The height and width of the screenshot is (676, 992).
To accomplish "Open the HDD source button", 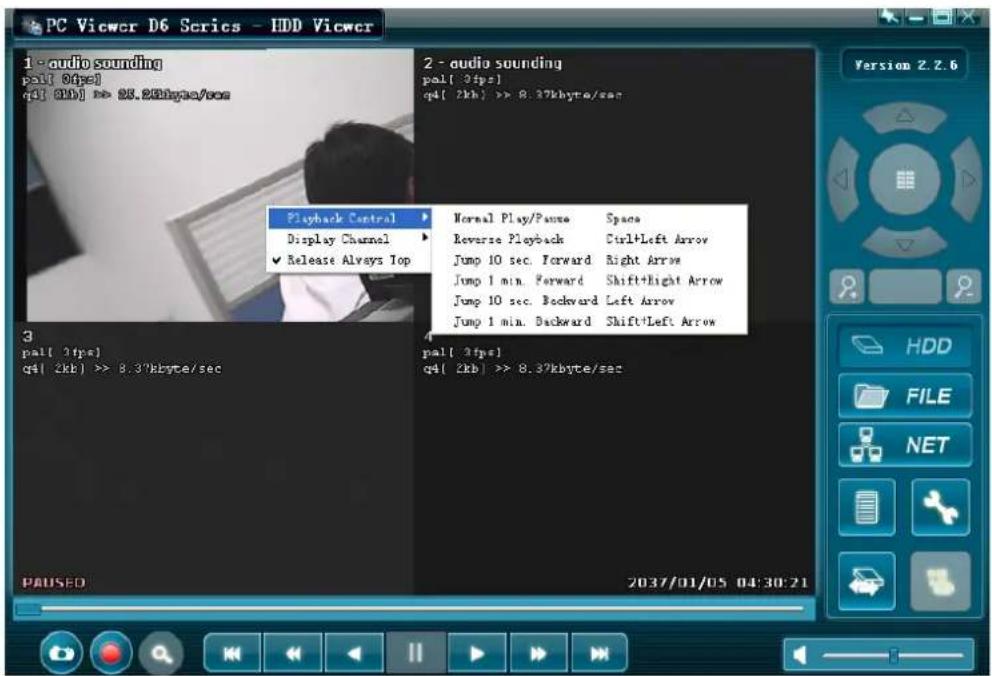I will (x=905, y=346).
